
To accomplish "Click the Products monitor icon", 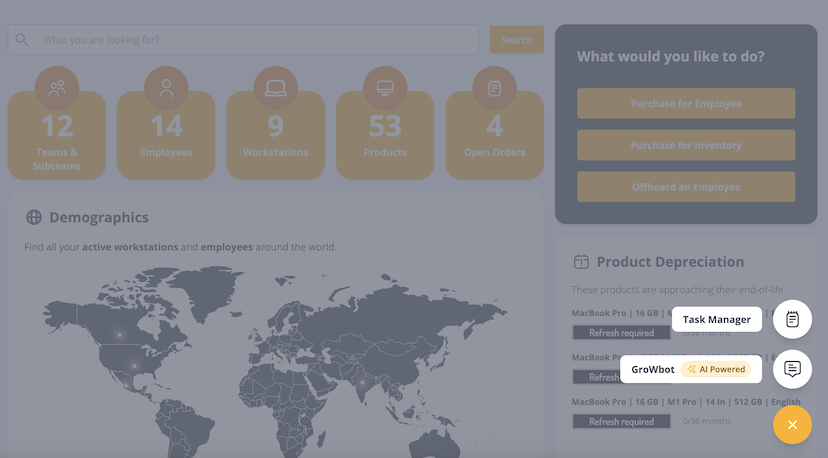I will (x=385, y=88).
